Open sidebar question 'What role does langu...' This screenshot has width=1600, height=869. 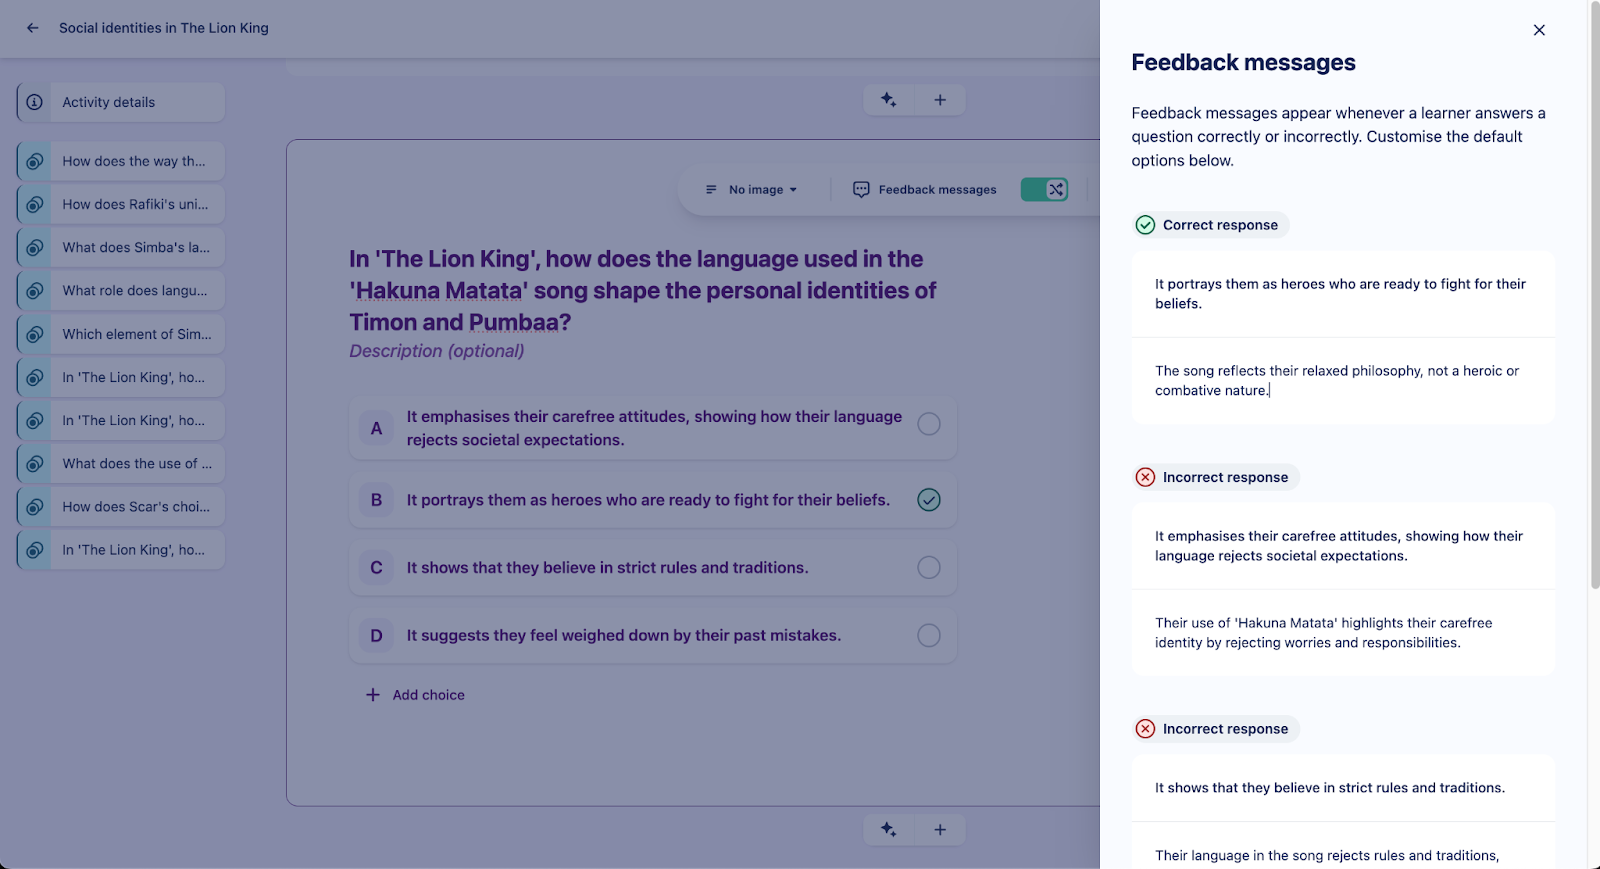point(121,290)
